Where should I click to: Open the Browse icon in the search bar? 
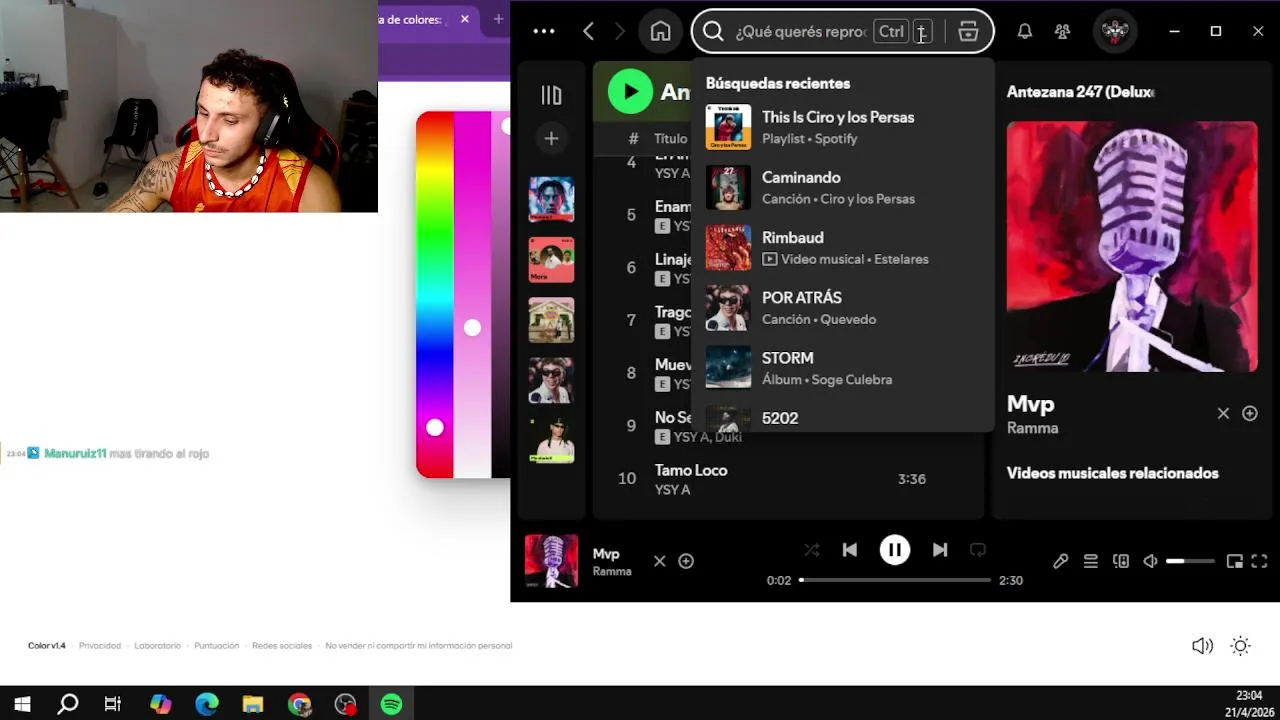click(968, 31)
